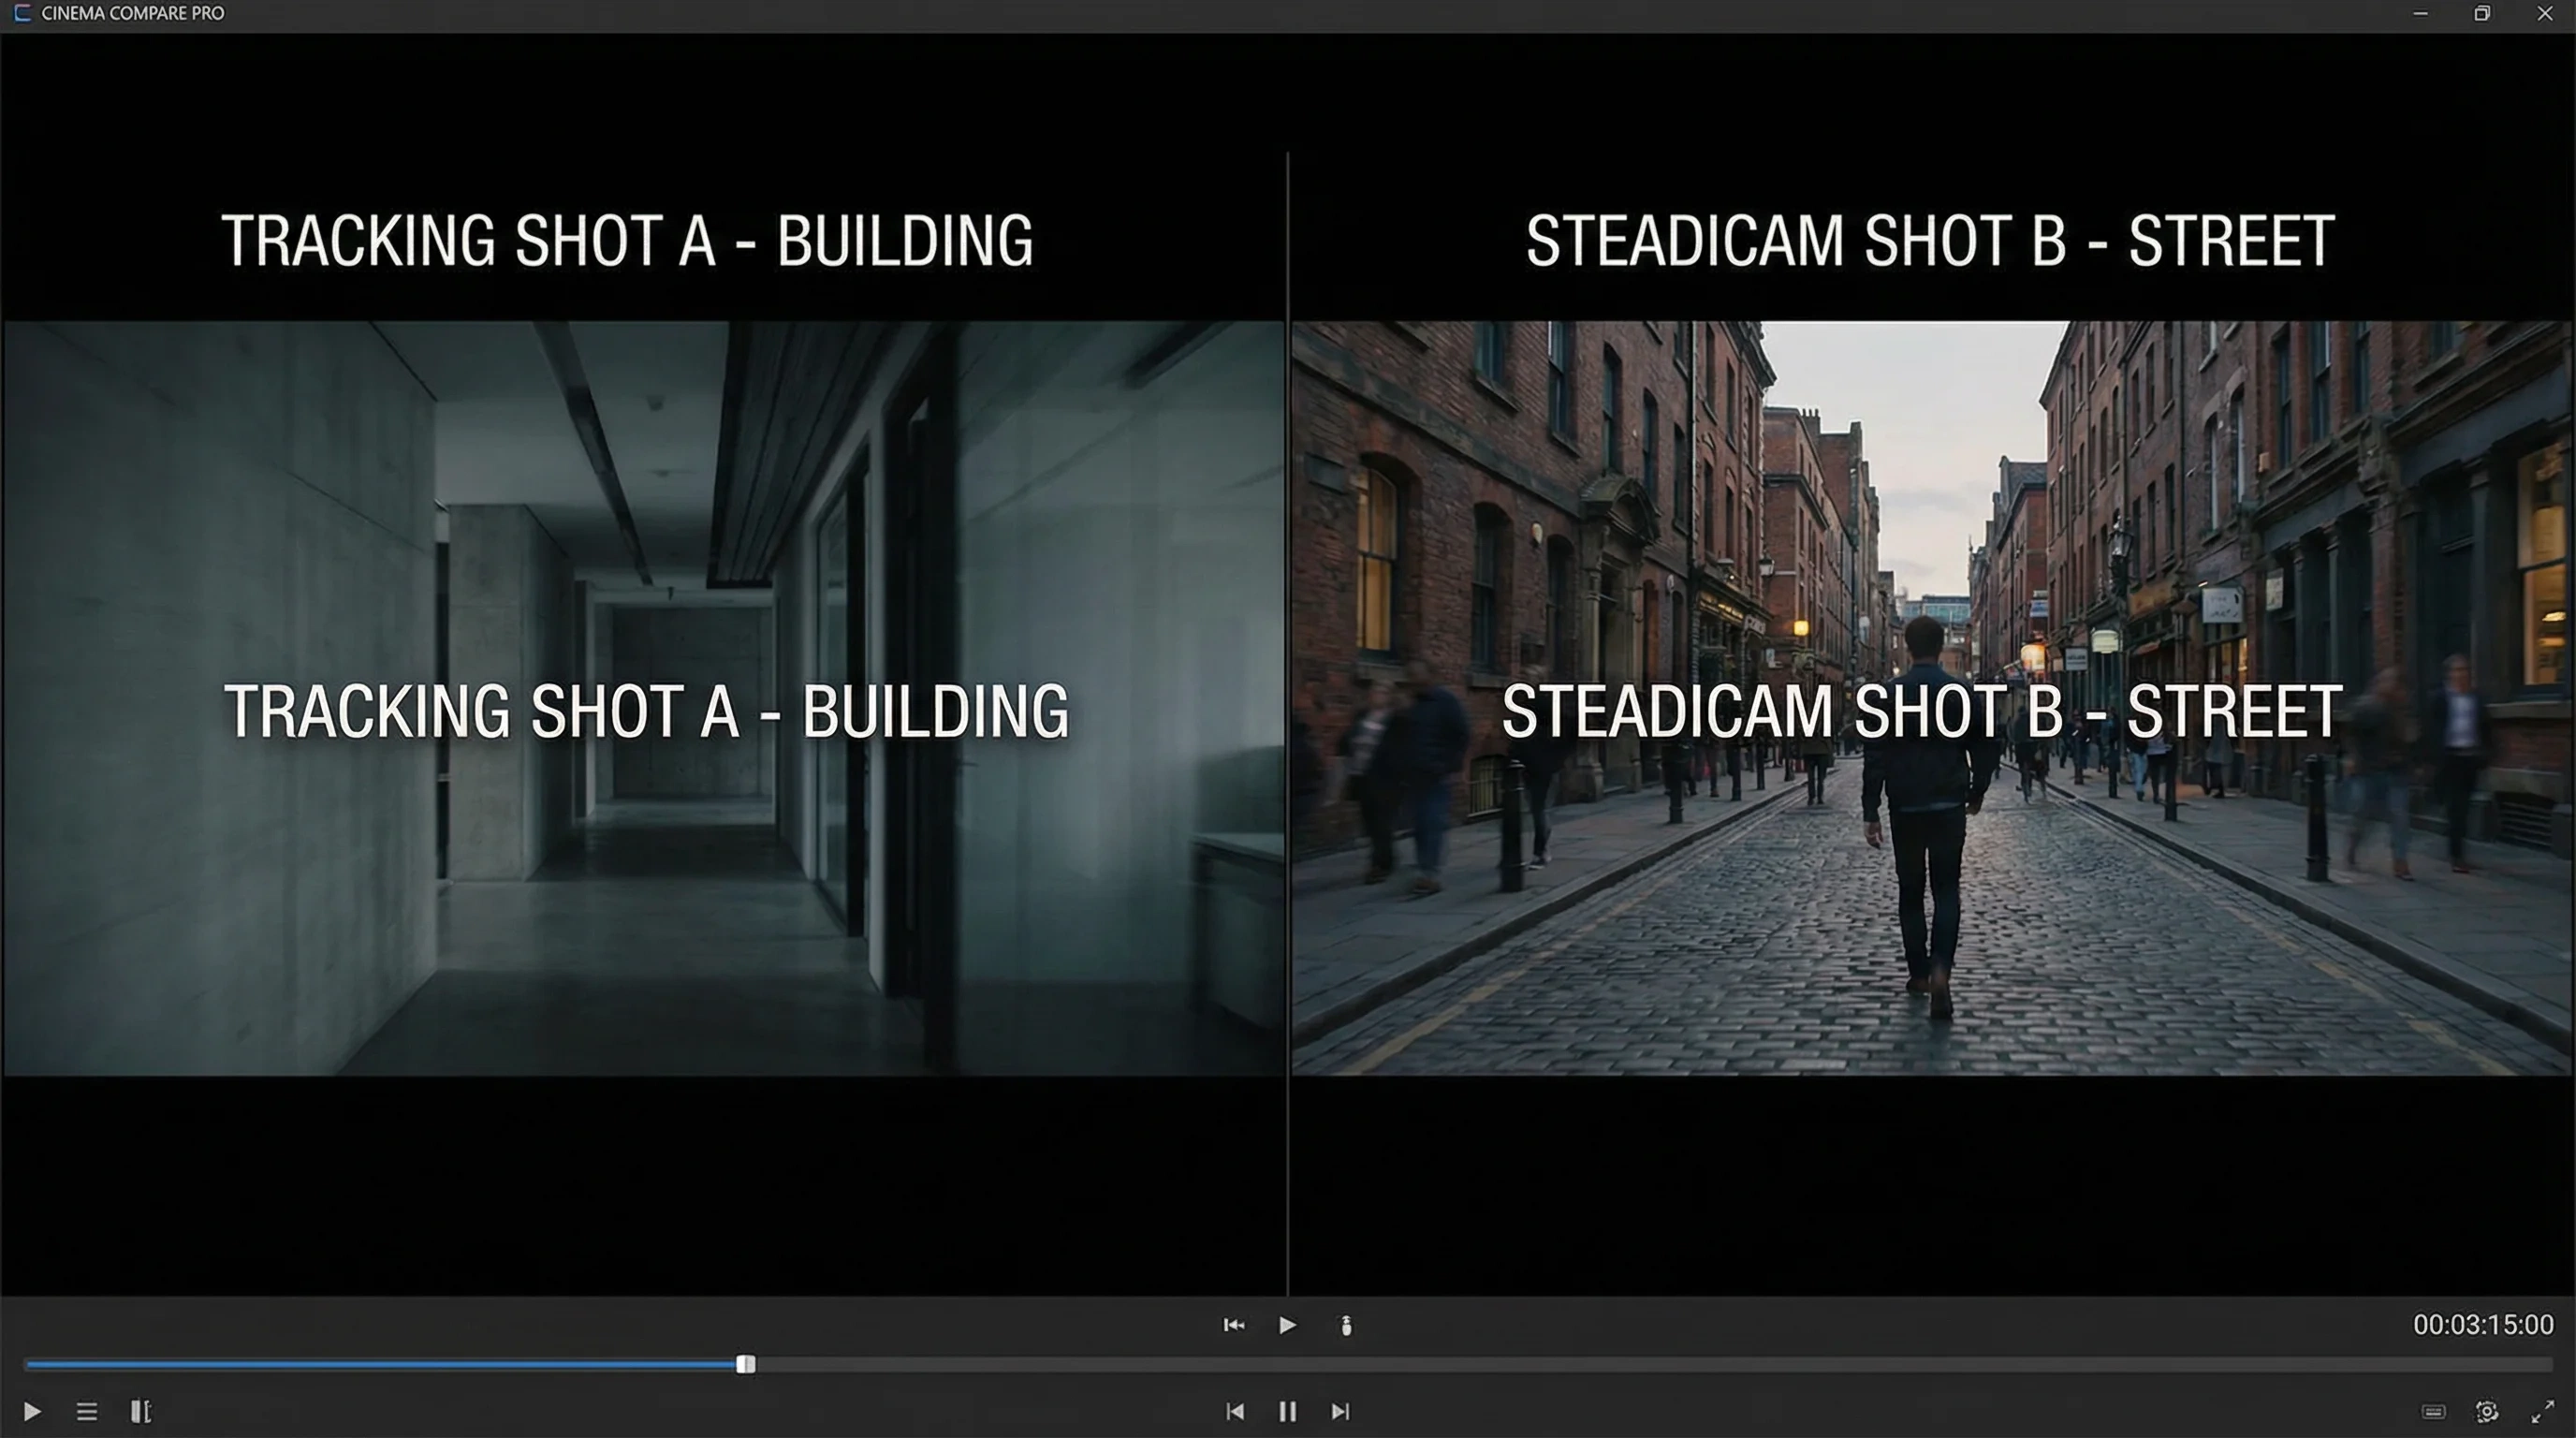Enter fullscreen with the expand arrows icon

click(x=2542, y=1411)
